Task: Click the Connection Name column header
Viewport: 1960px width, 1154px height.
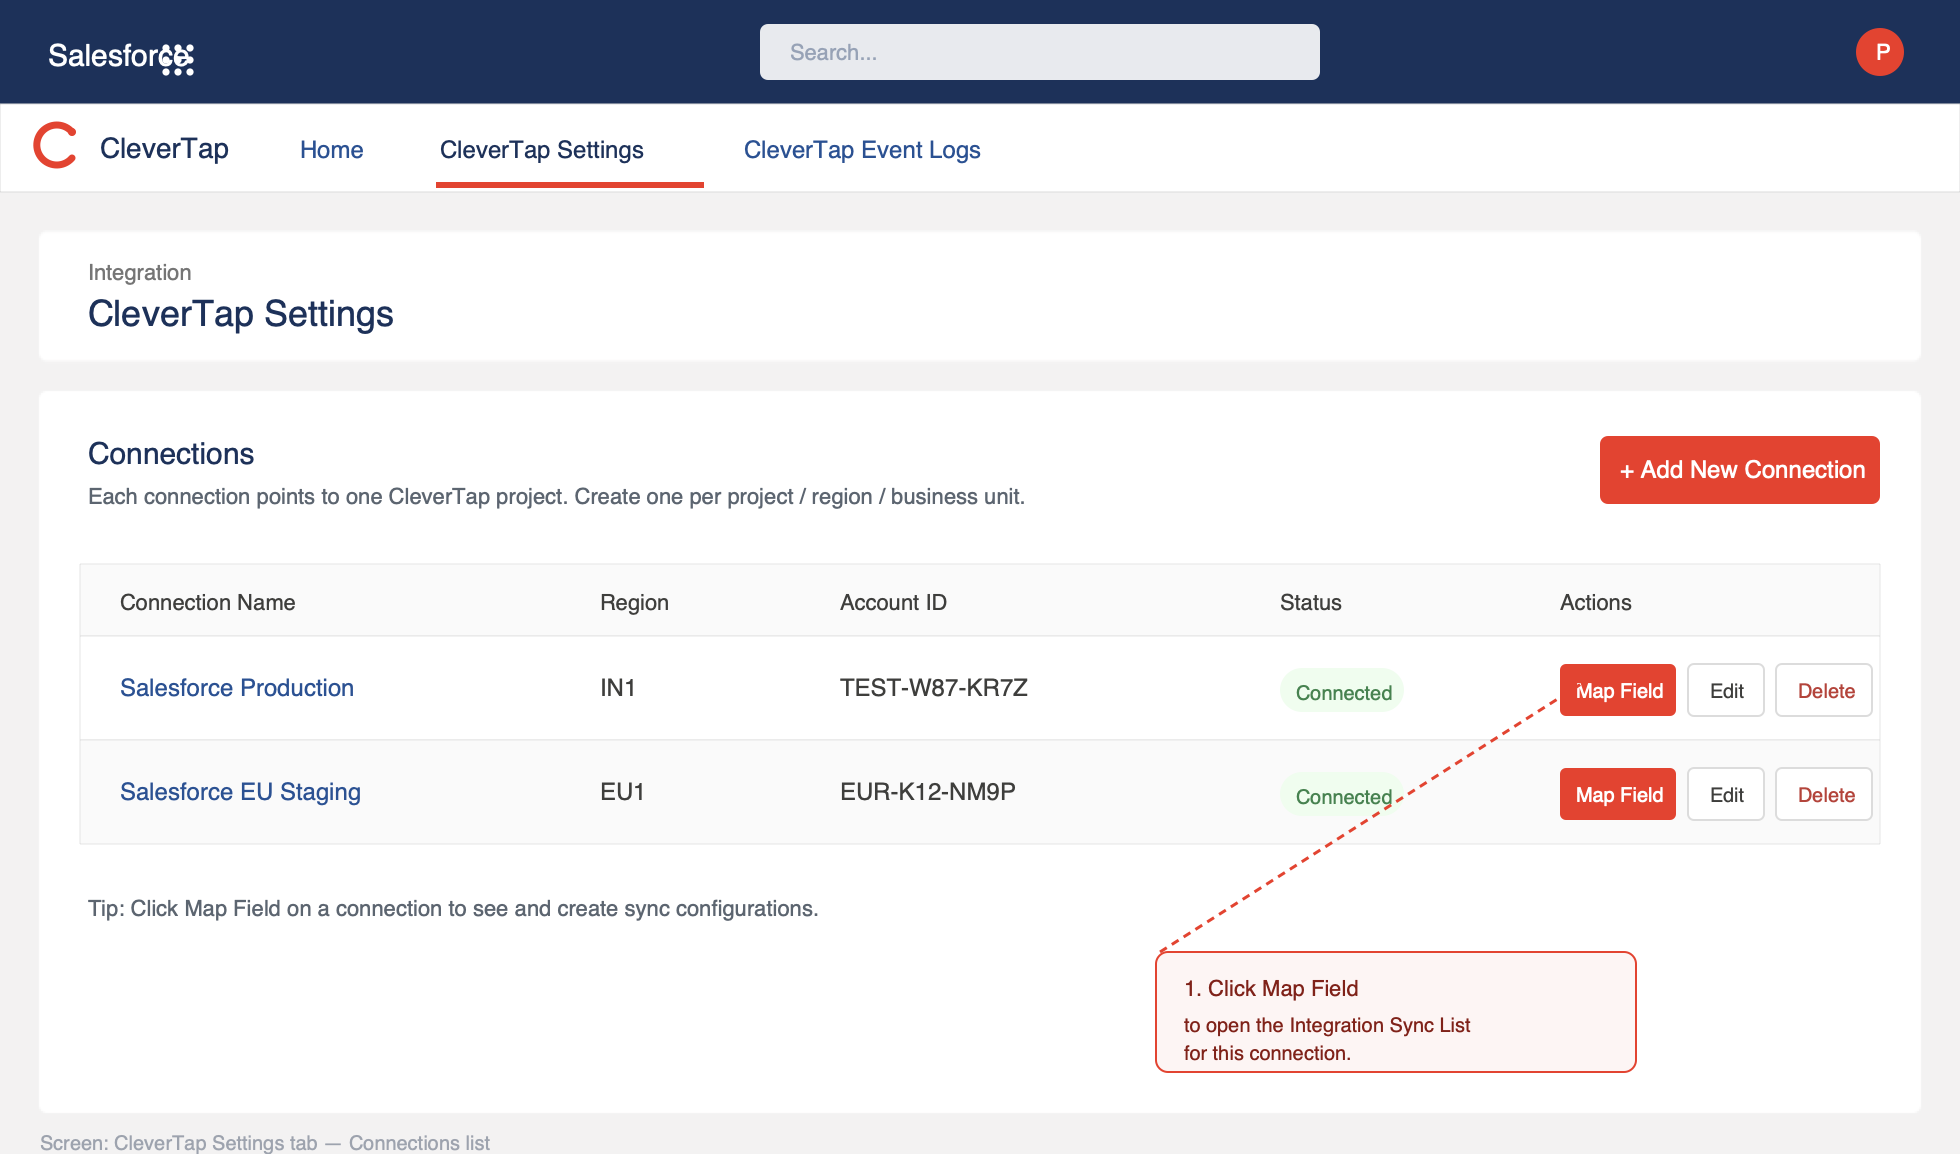Action: pyautogui.click(x=208, y=602)
